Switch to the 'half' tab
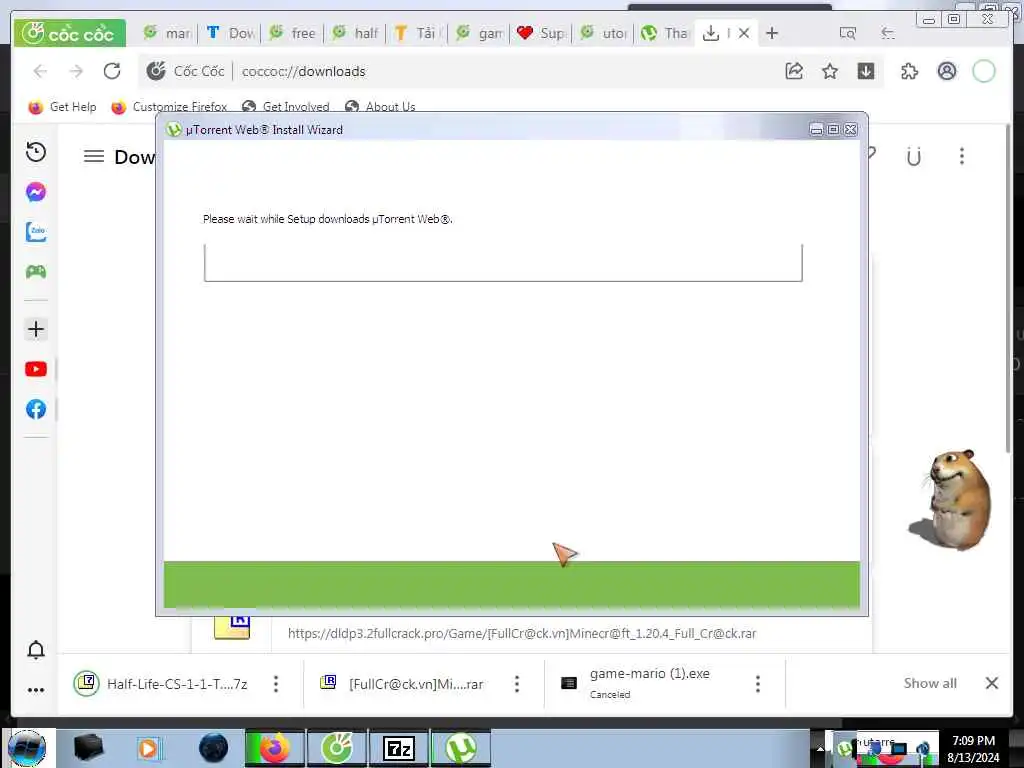The height and width of the screenshot is (768, 1024). pos(355,33)
